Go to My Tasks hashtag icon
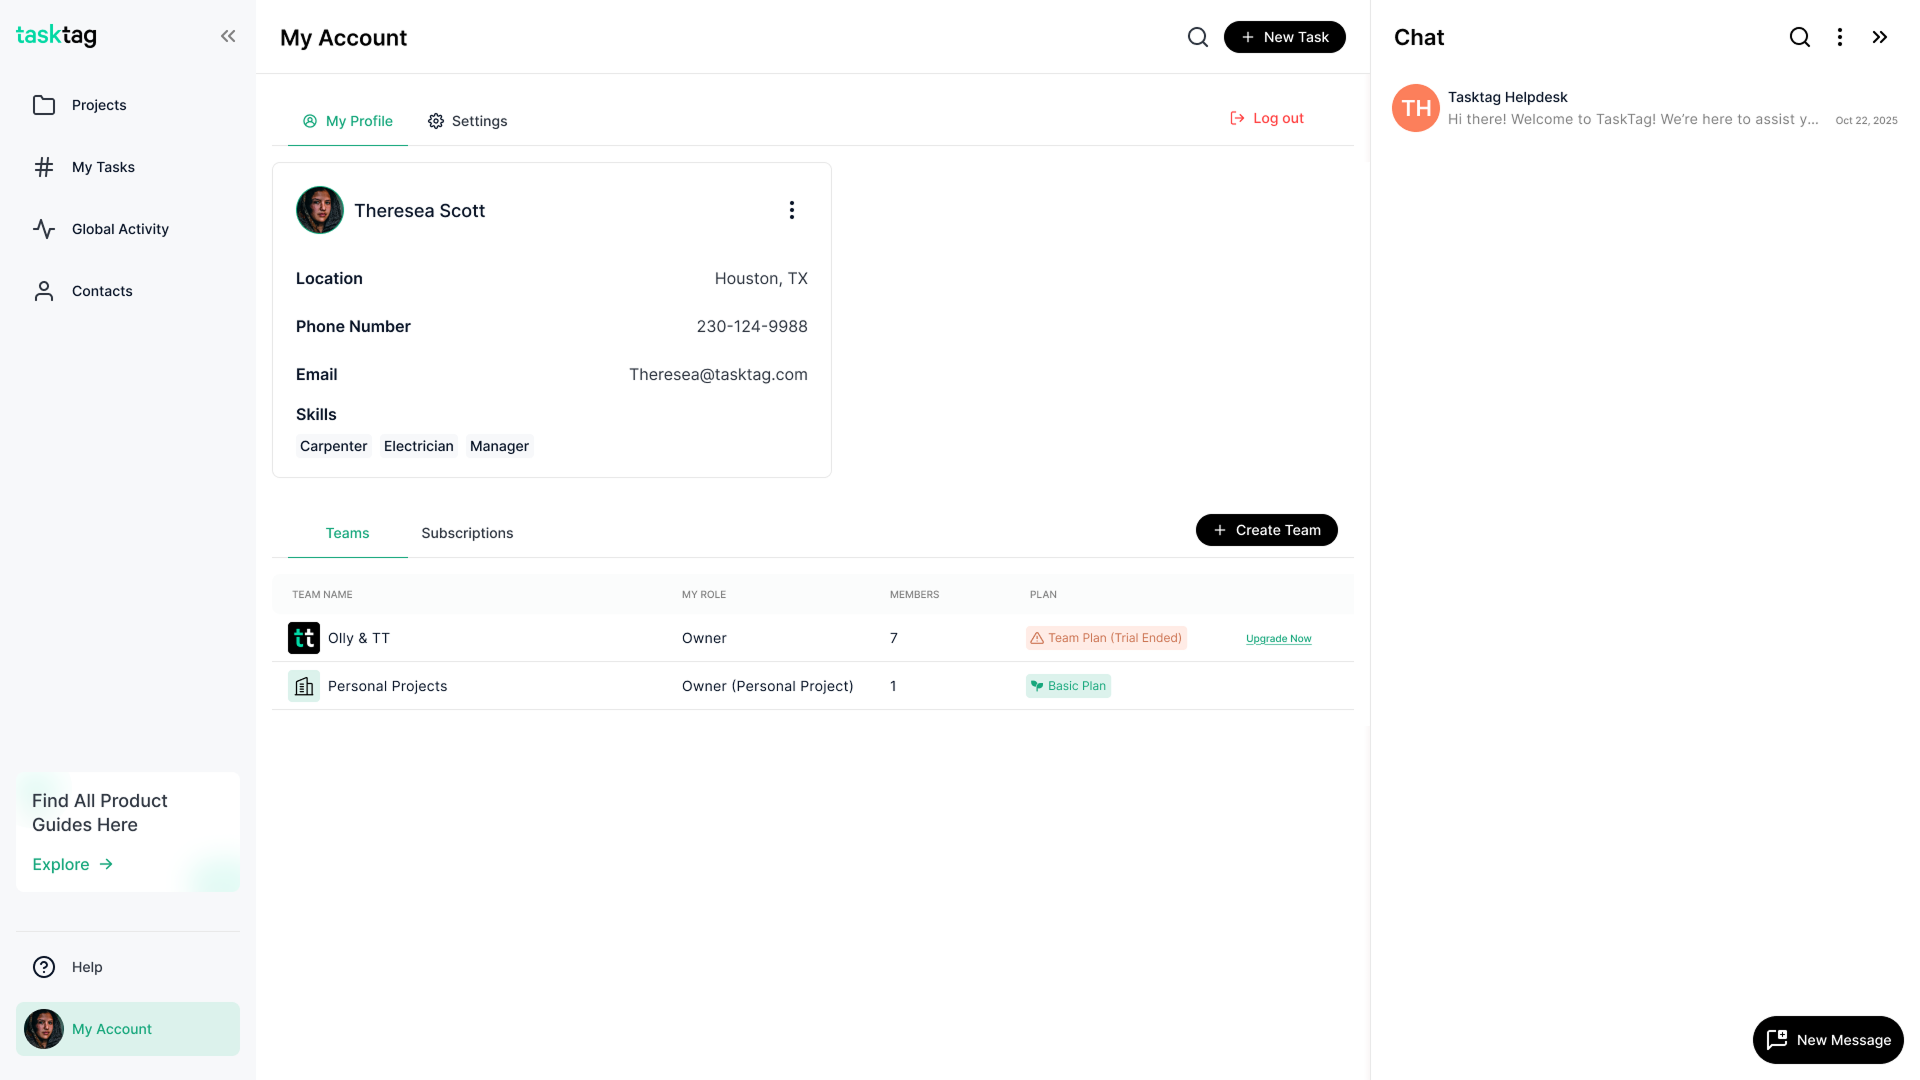Viewport: 1920px width, 1080px height. (44, 167)
